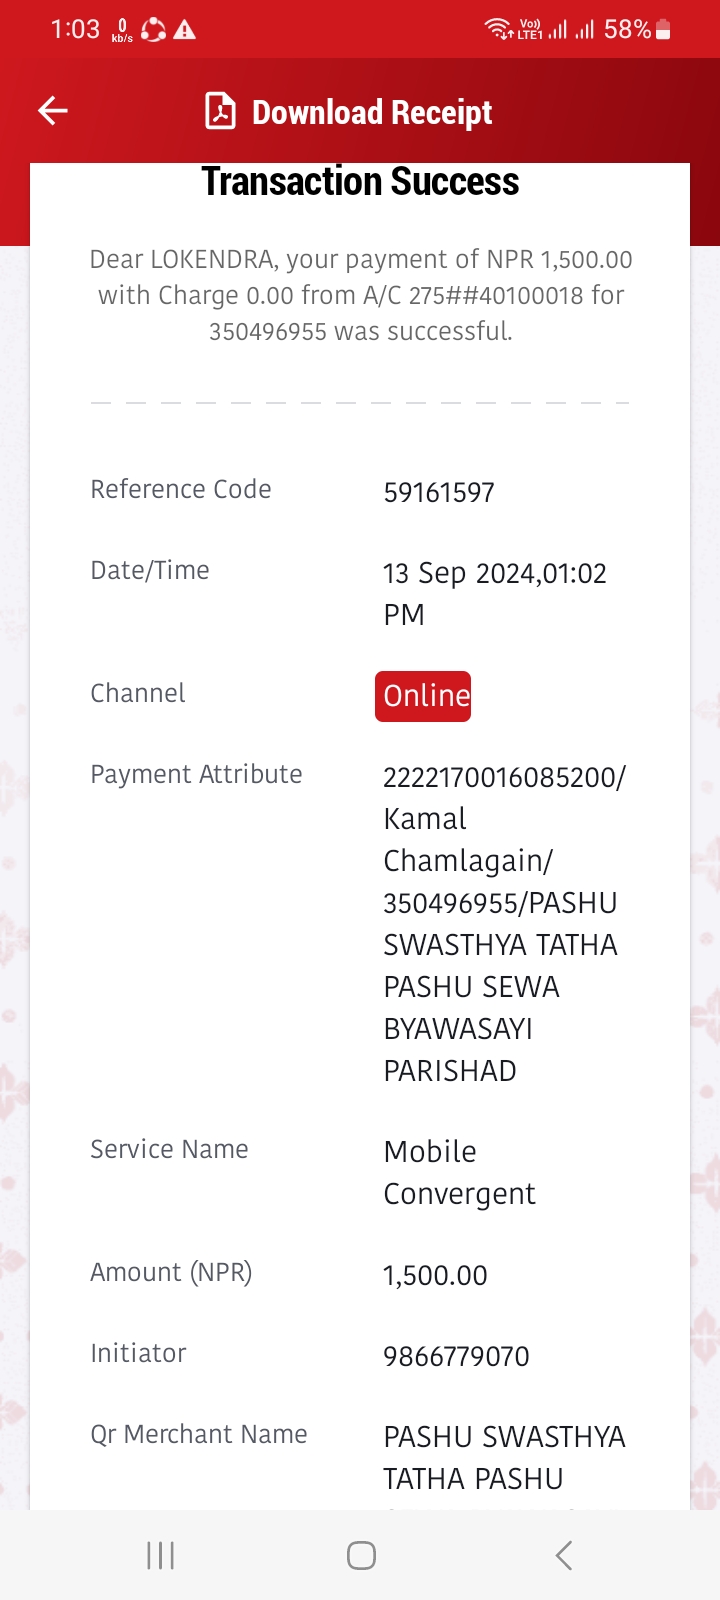Tap the battery status icon
Screen dimensions: 720x1600
click(663, 29)
